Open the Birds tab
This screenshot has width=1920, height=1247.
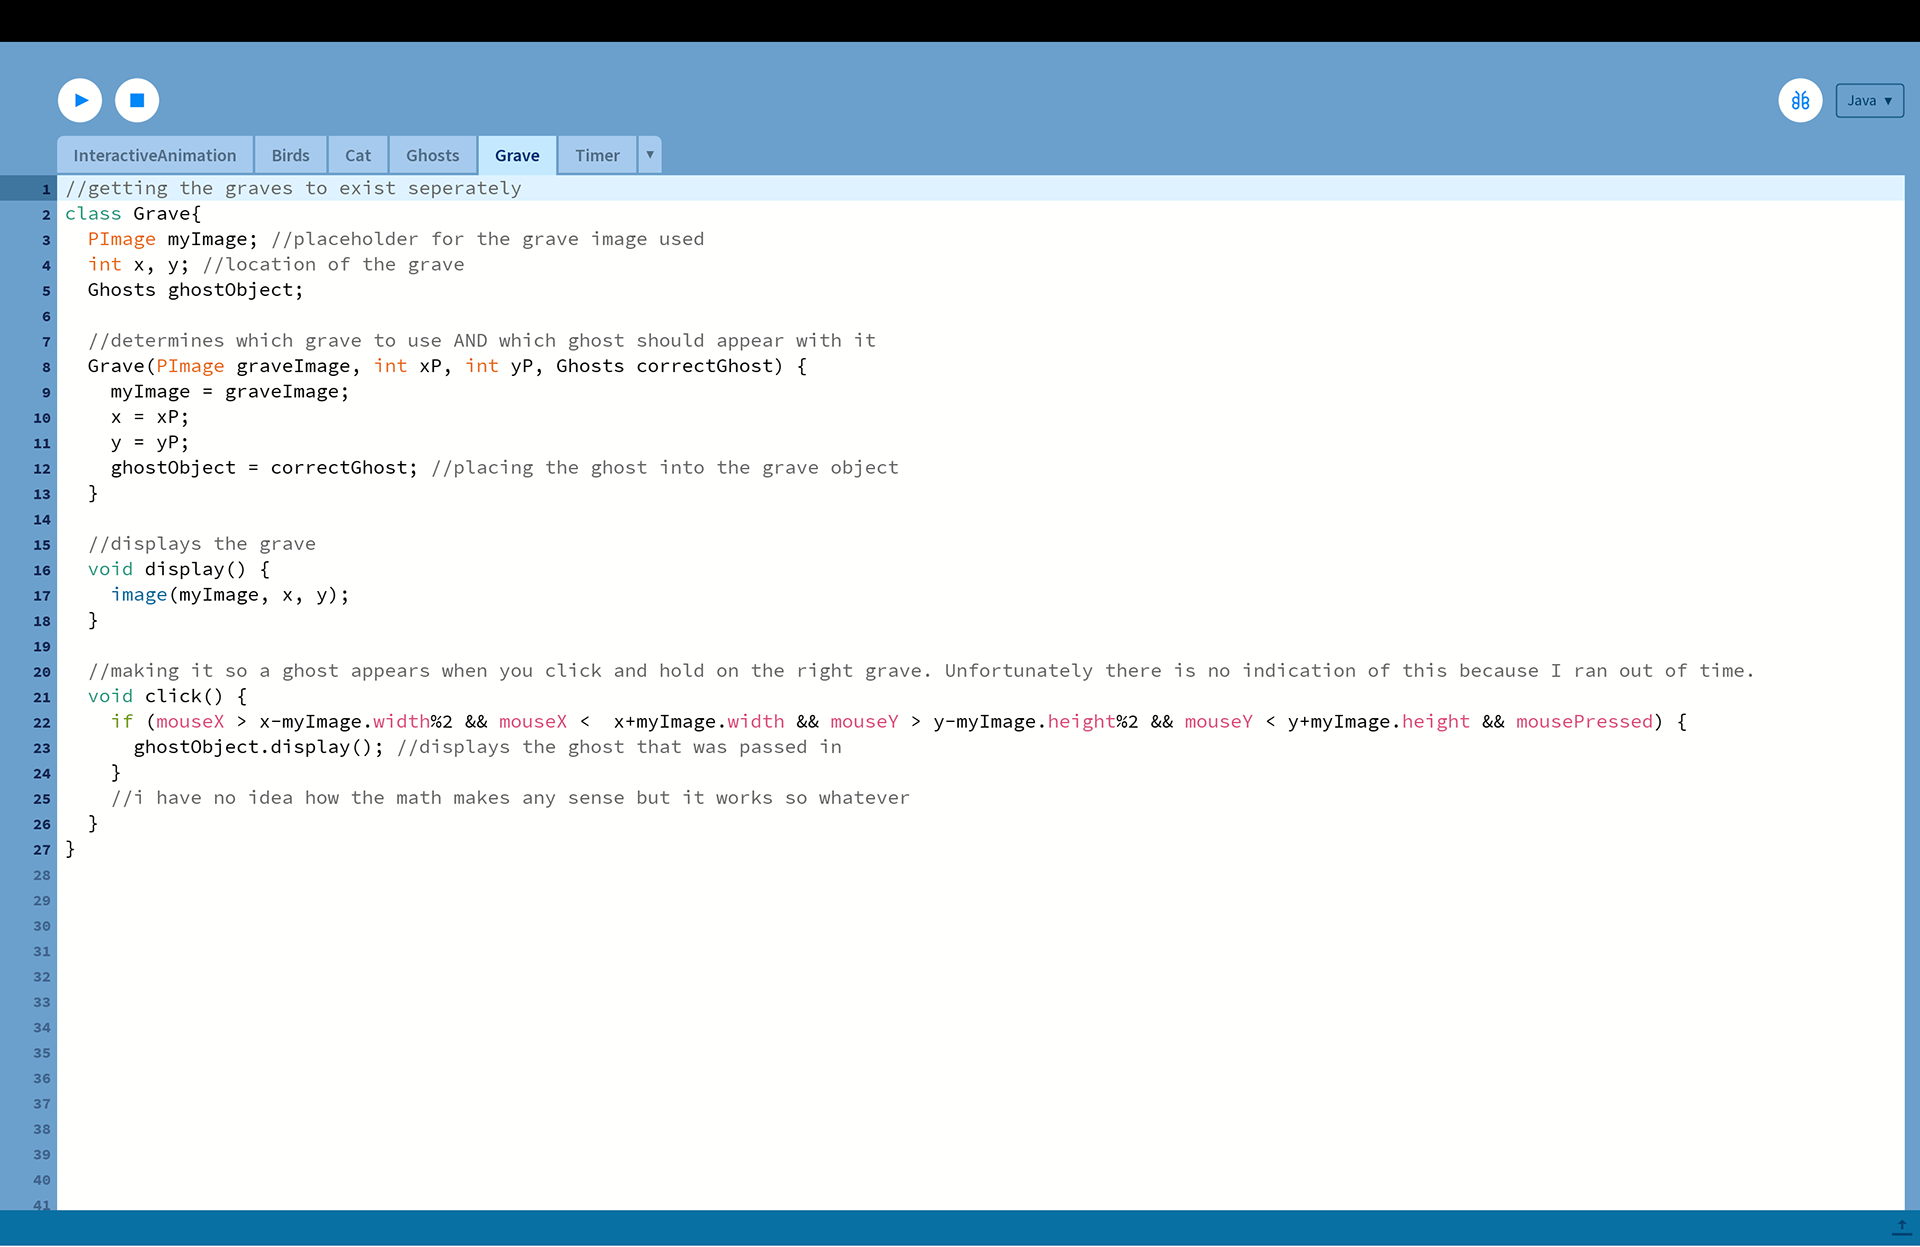pyautogui.click(x=290, y=155)
